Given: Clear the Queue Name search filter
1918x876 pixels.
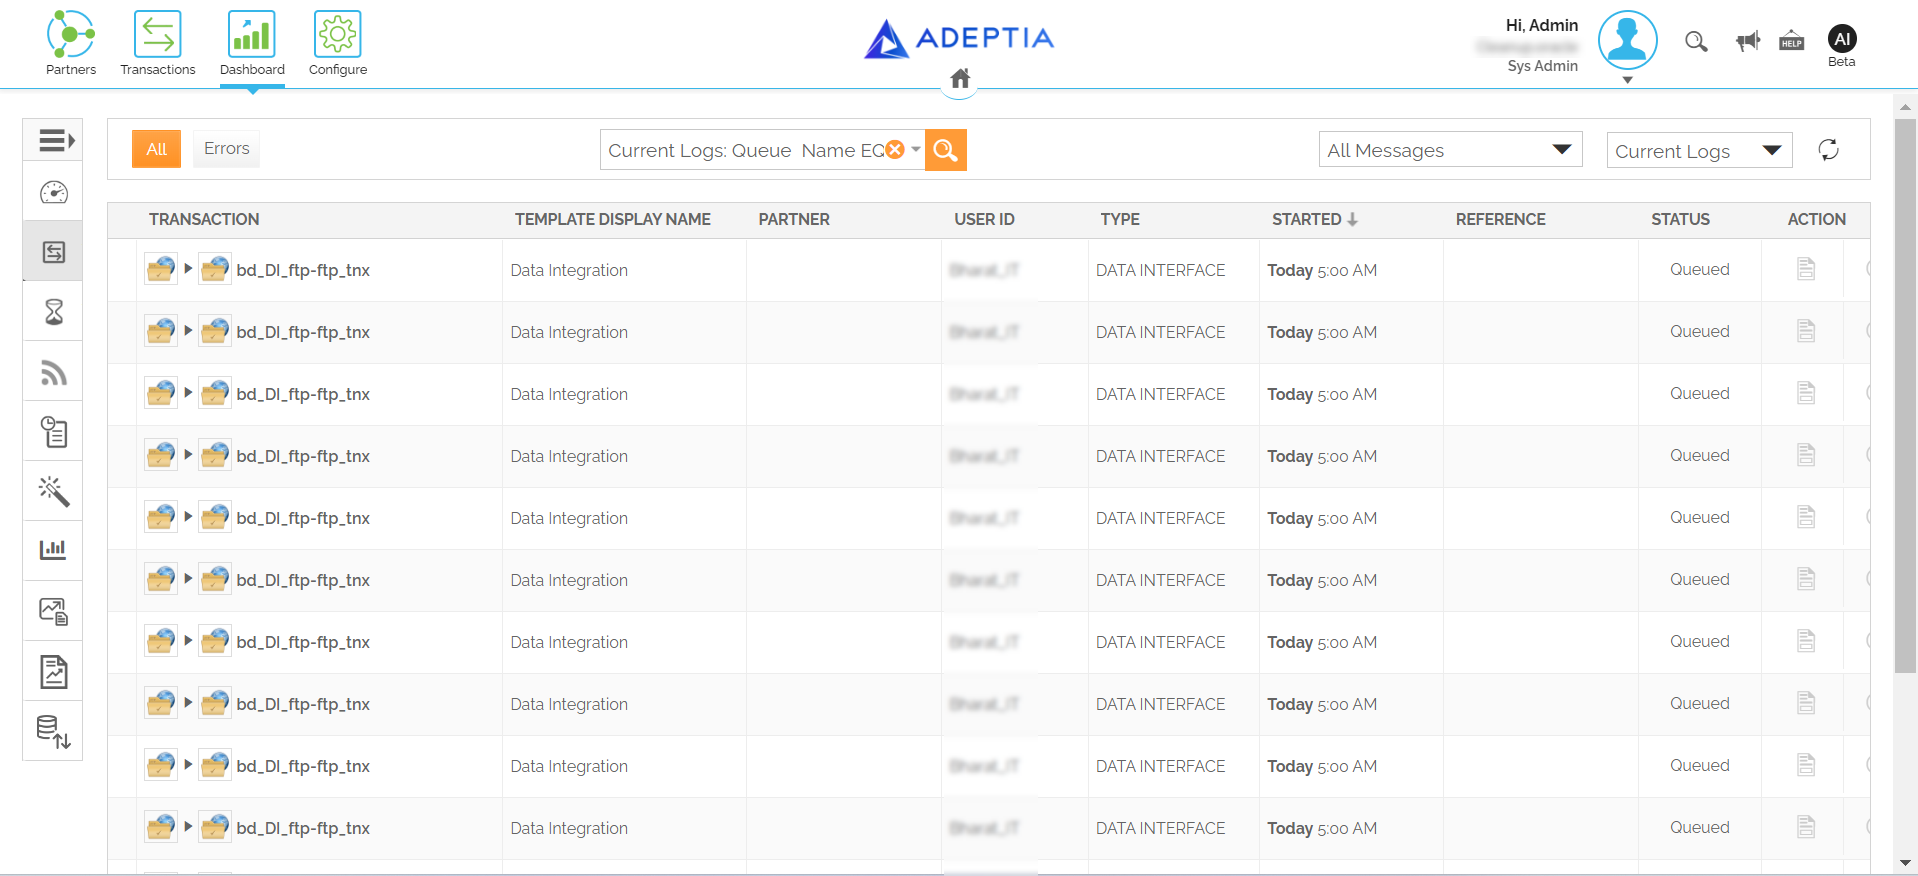Looking at the screenshot, I should [895, 149].
